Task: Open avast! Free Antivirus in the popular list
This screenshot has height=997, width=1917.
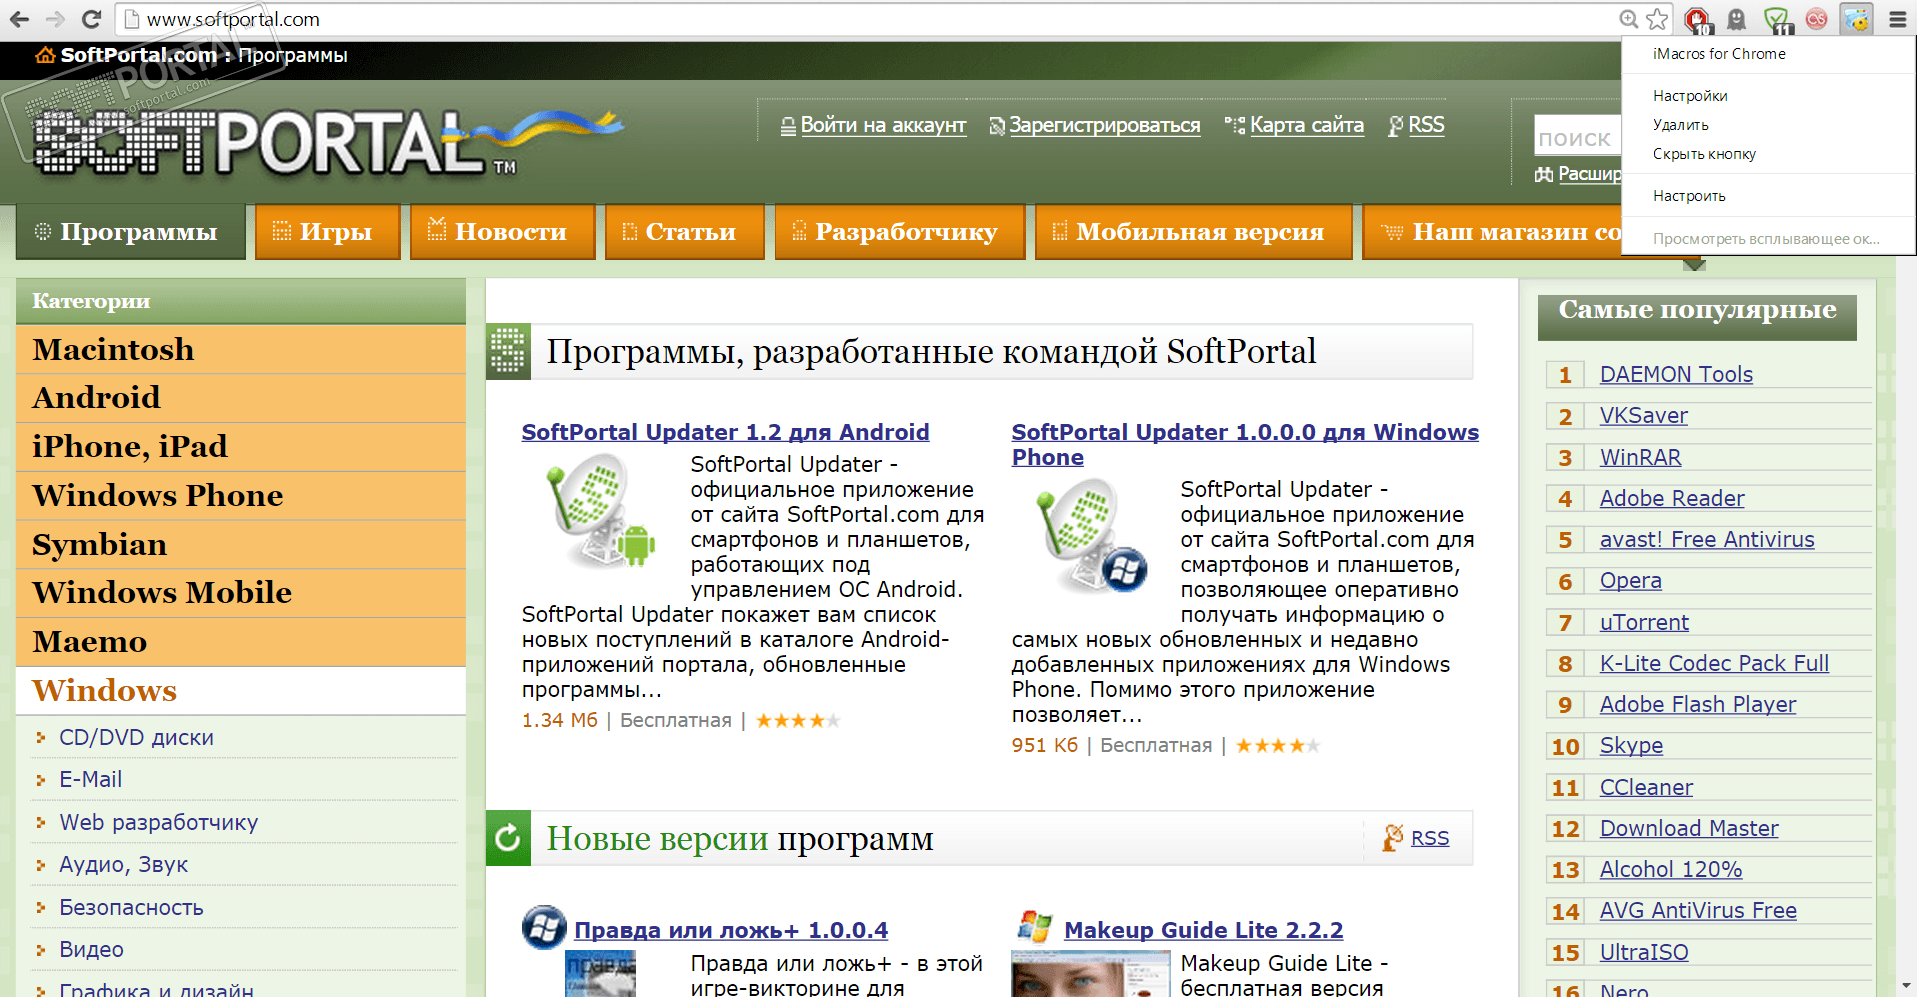Action: (x=1707, y=540)
